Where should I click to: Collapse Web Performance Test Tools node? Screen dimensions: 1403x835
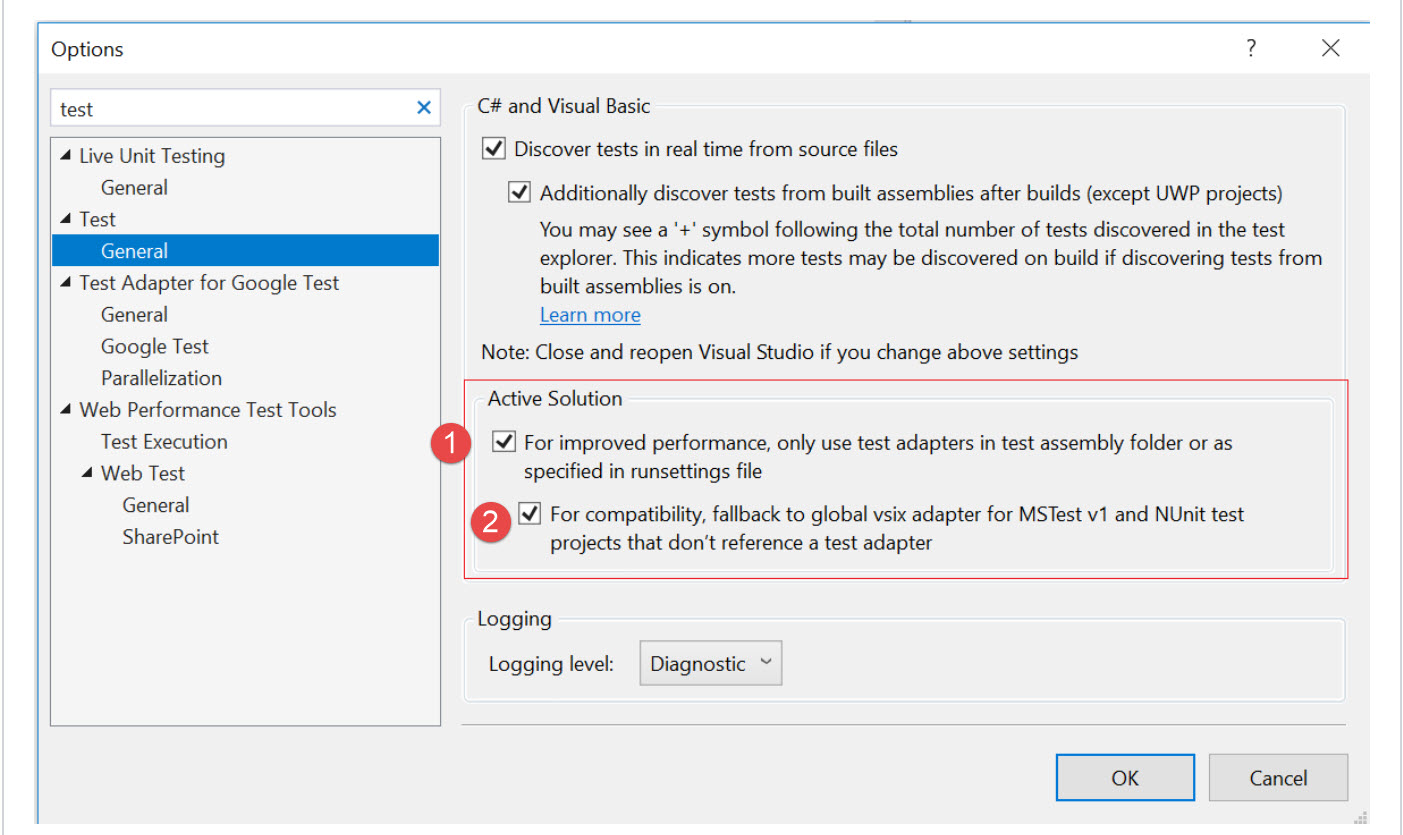66,410
